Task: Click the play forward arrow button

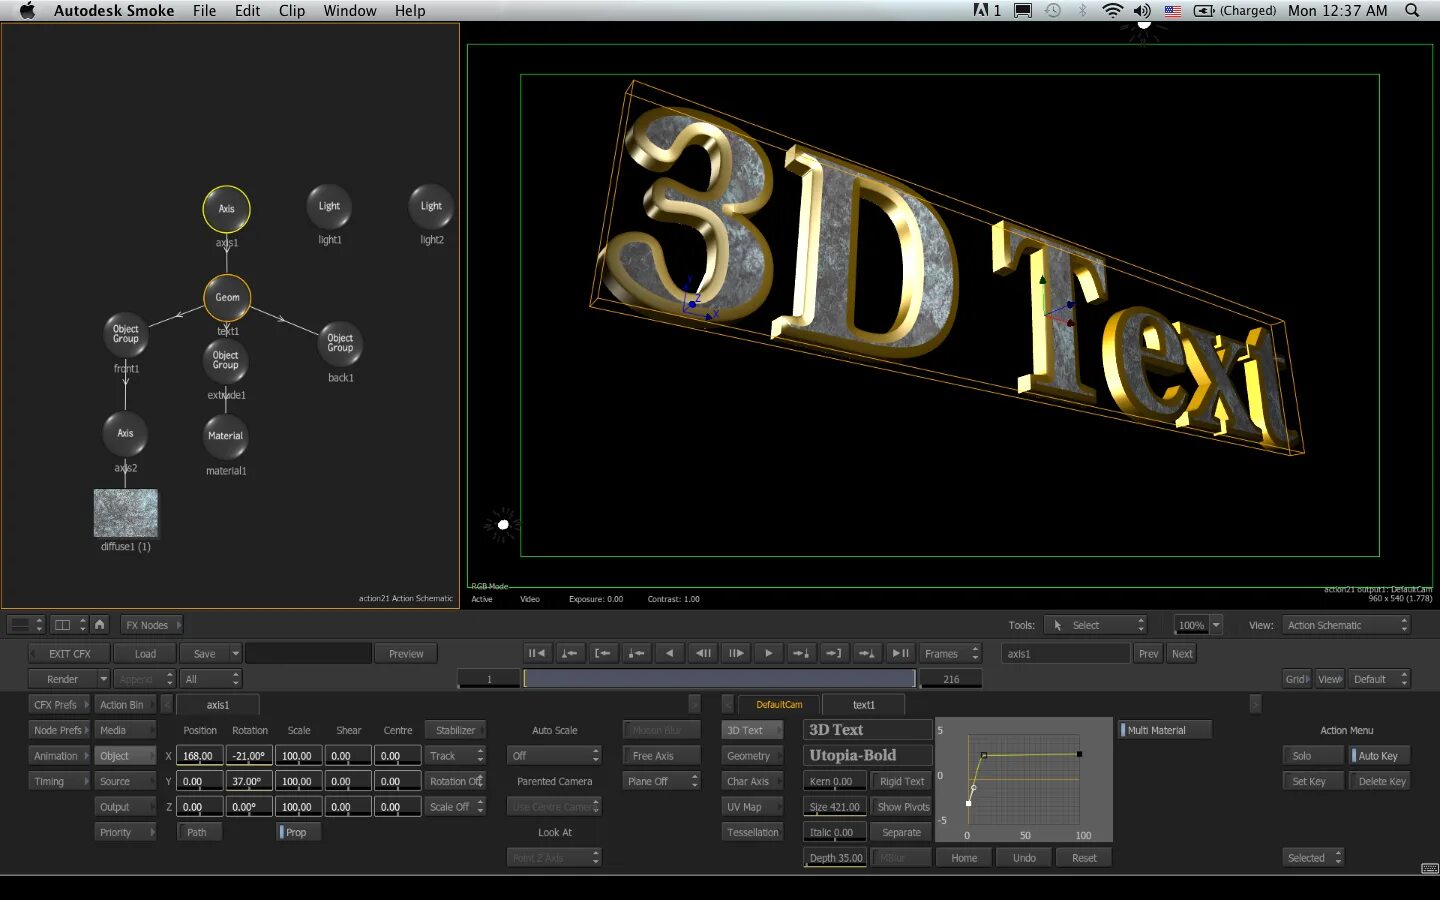Action: (768, 653)
